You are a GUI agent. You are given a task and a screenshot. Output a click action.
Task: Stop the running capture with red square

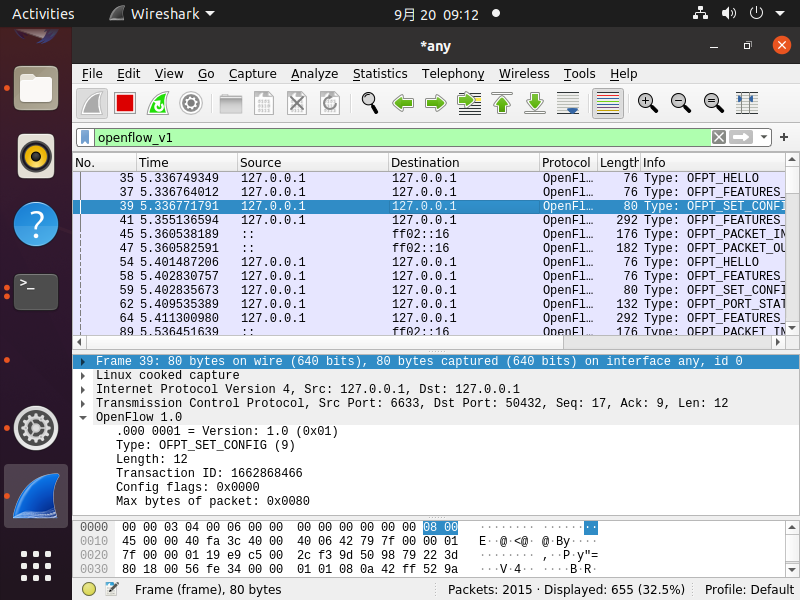125,104
